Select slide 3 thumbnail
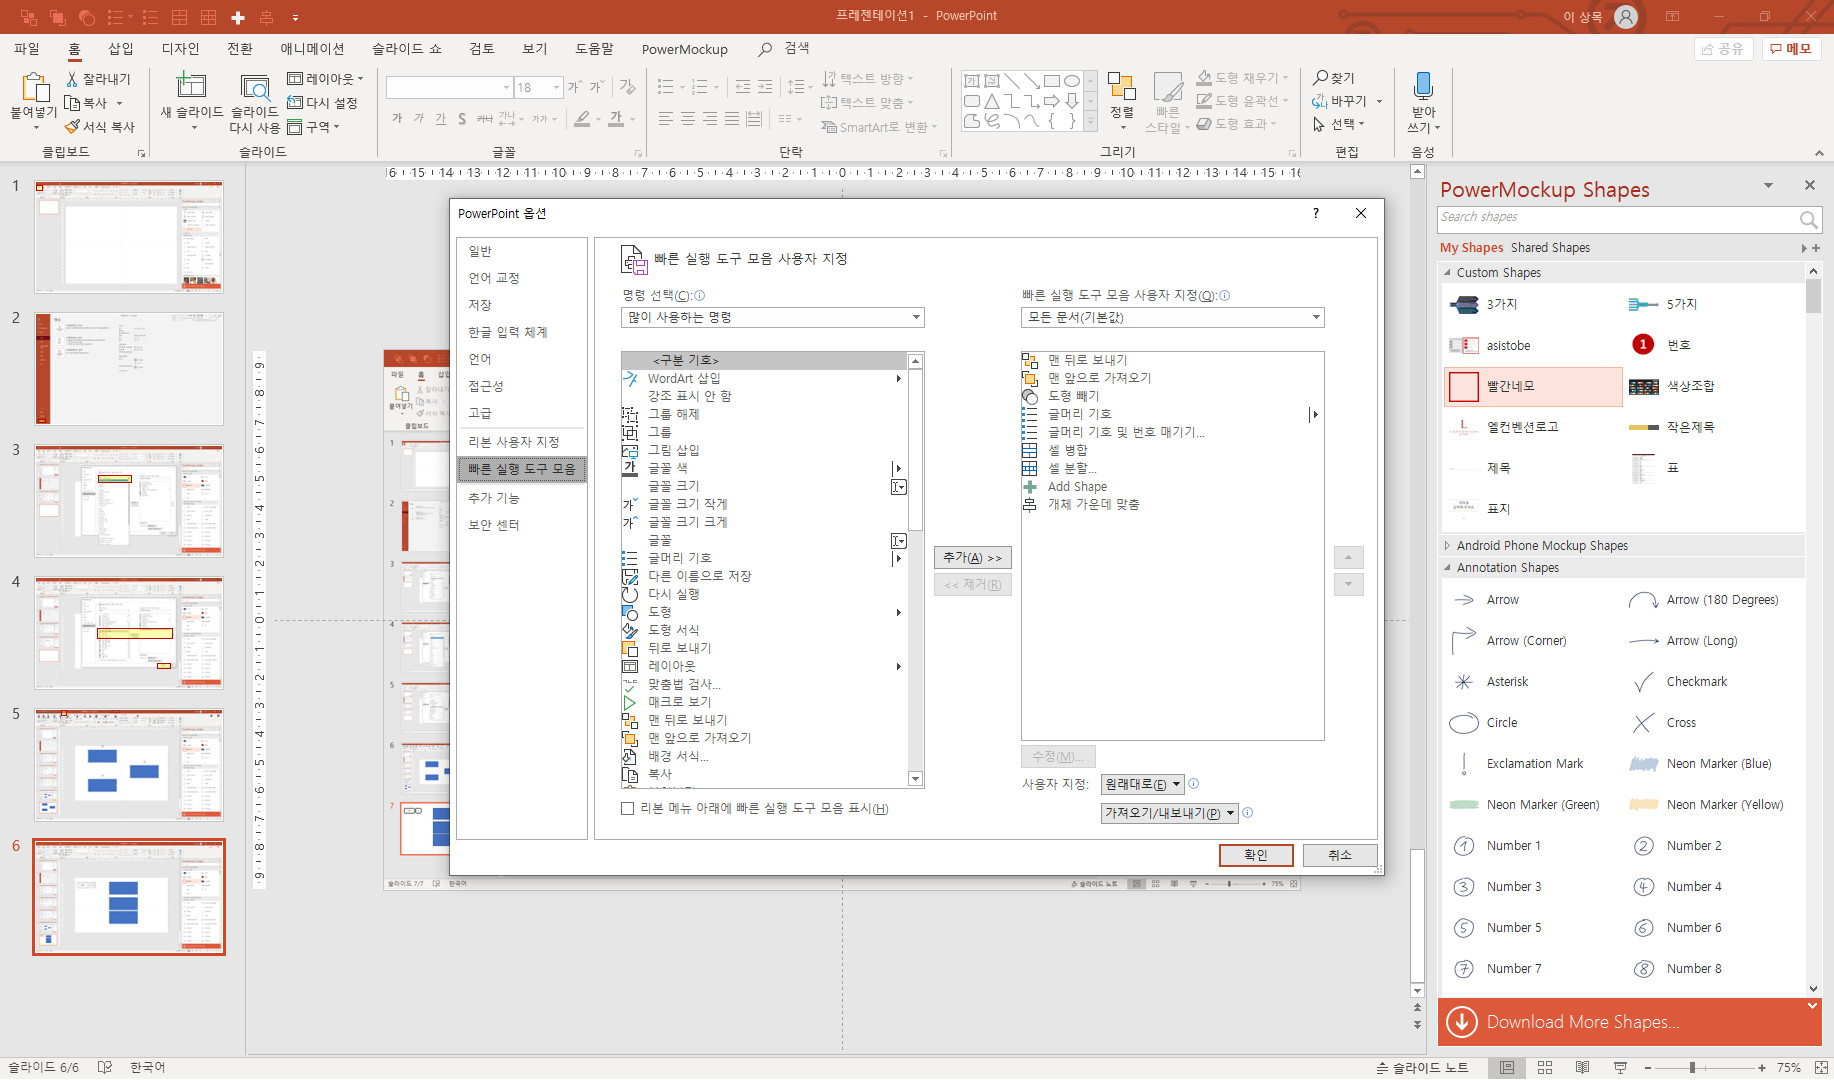1834x1080 pixels. [x=129, y=502]
